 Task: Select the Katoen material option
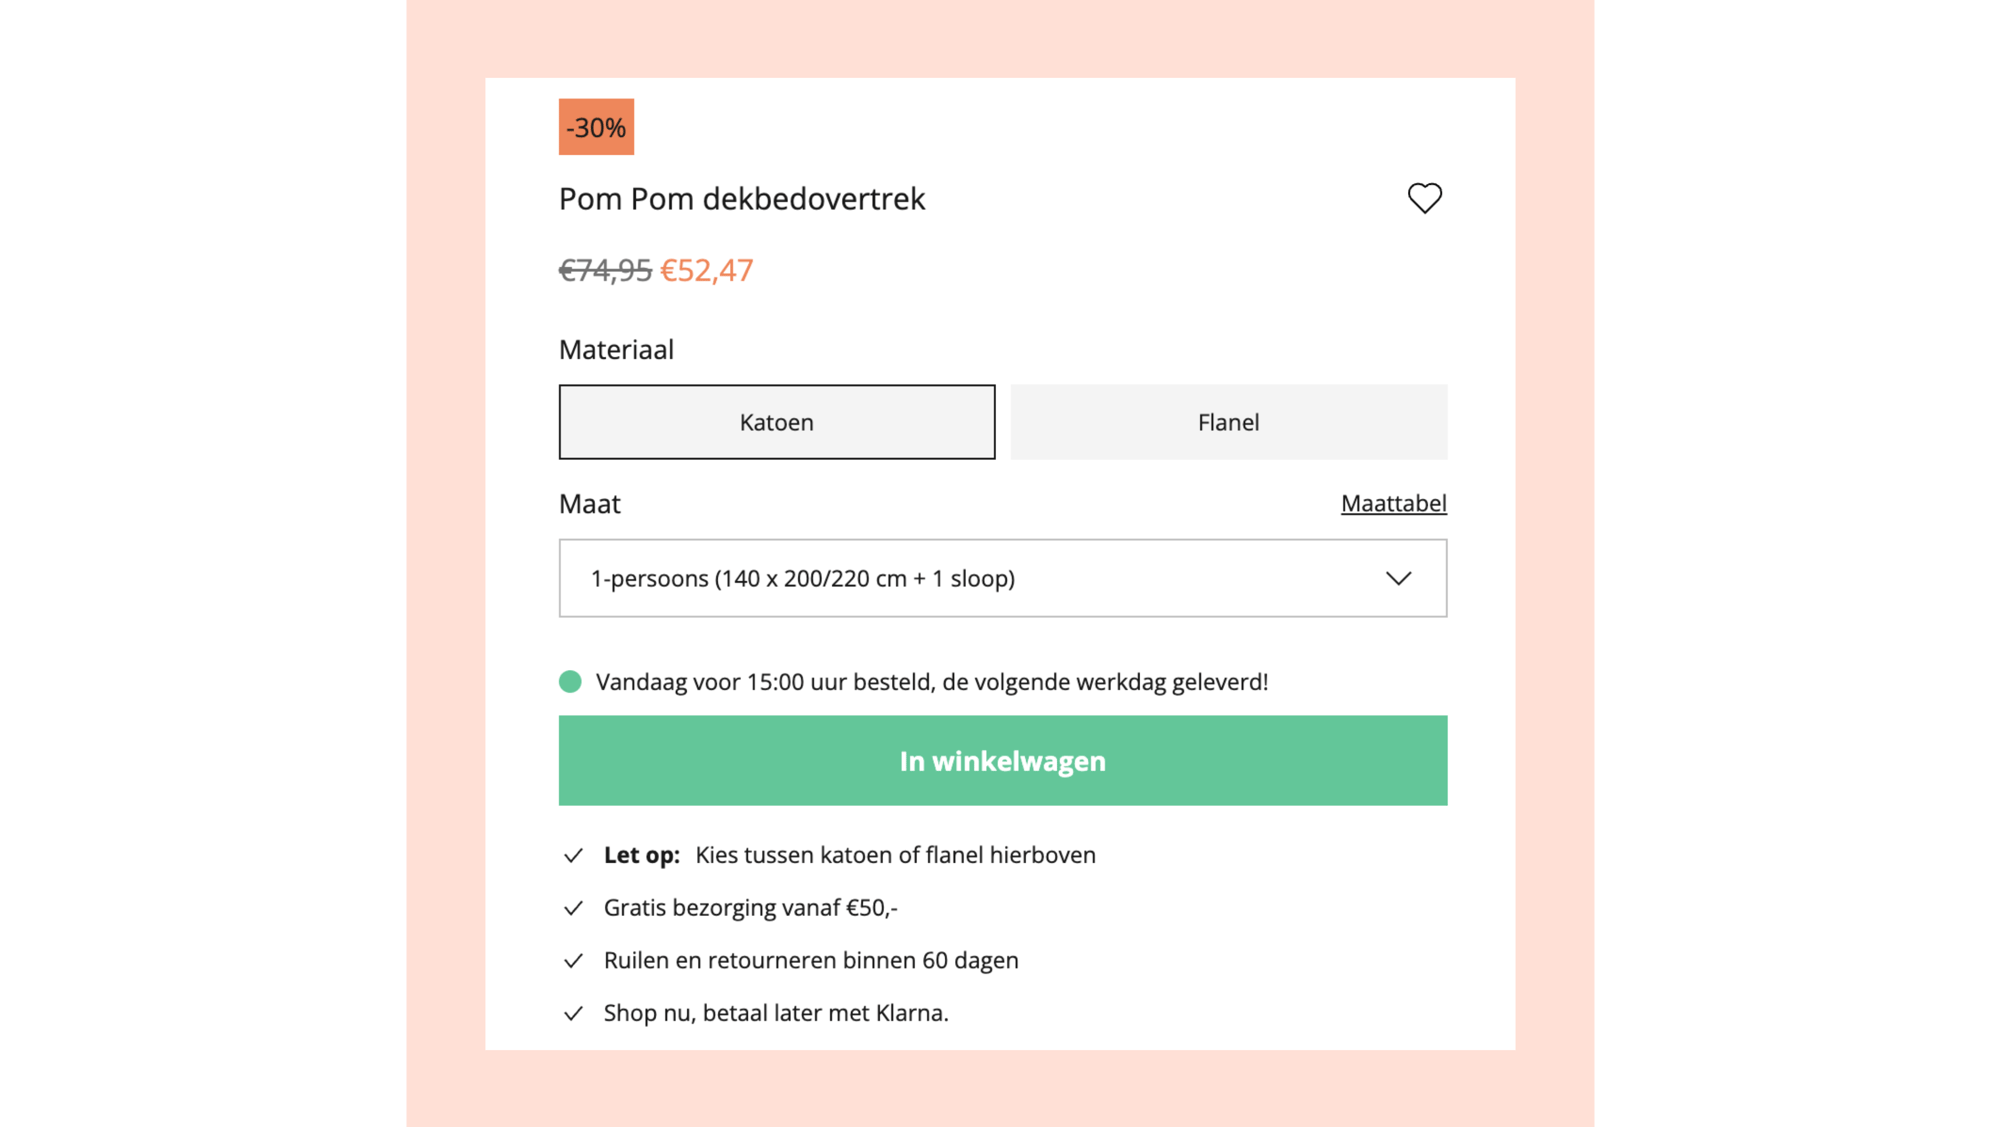(777, 422)
